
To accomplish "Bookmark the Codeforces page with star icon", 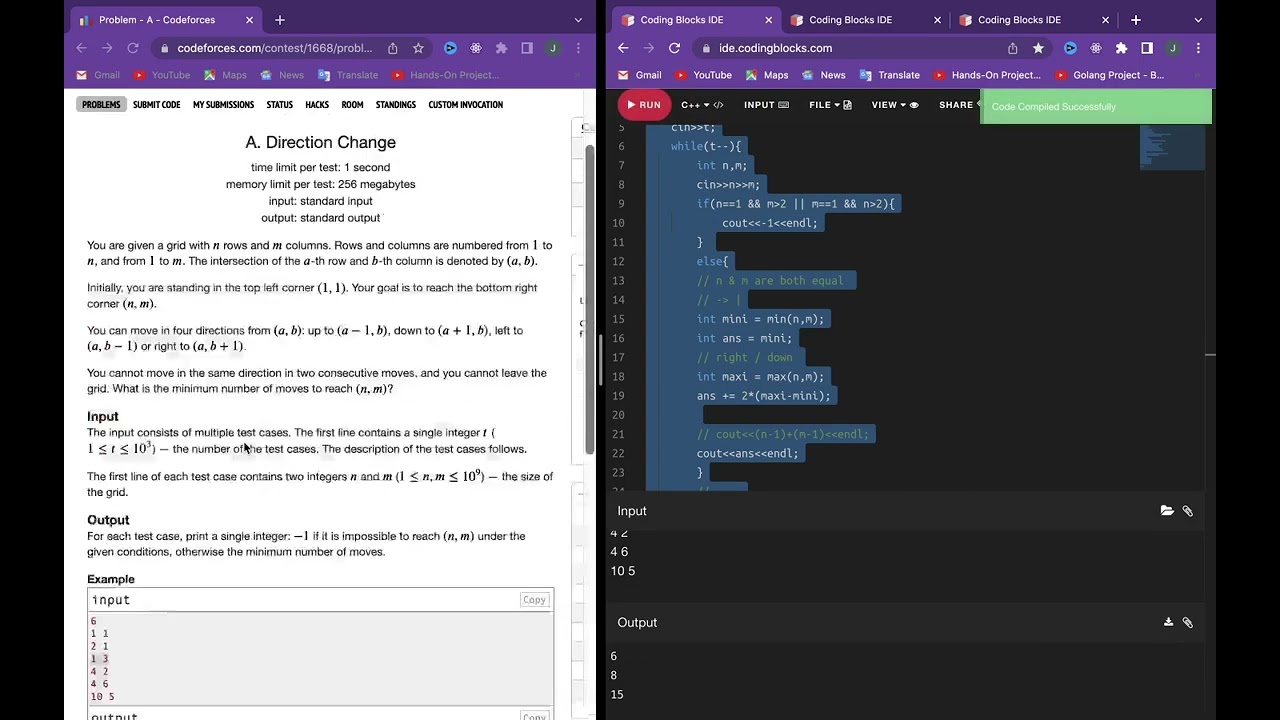I will click(418, 48).
